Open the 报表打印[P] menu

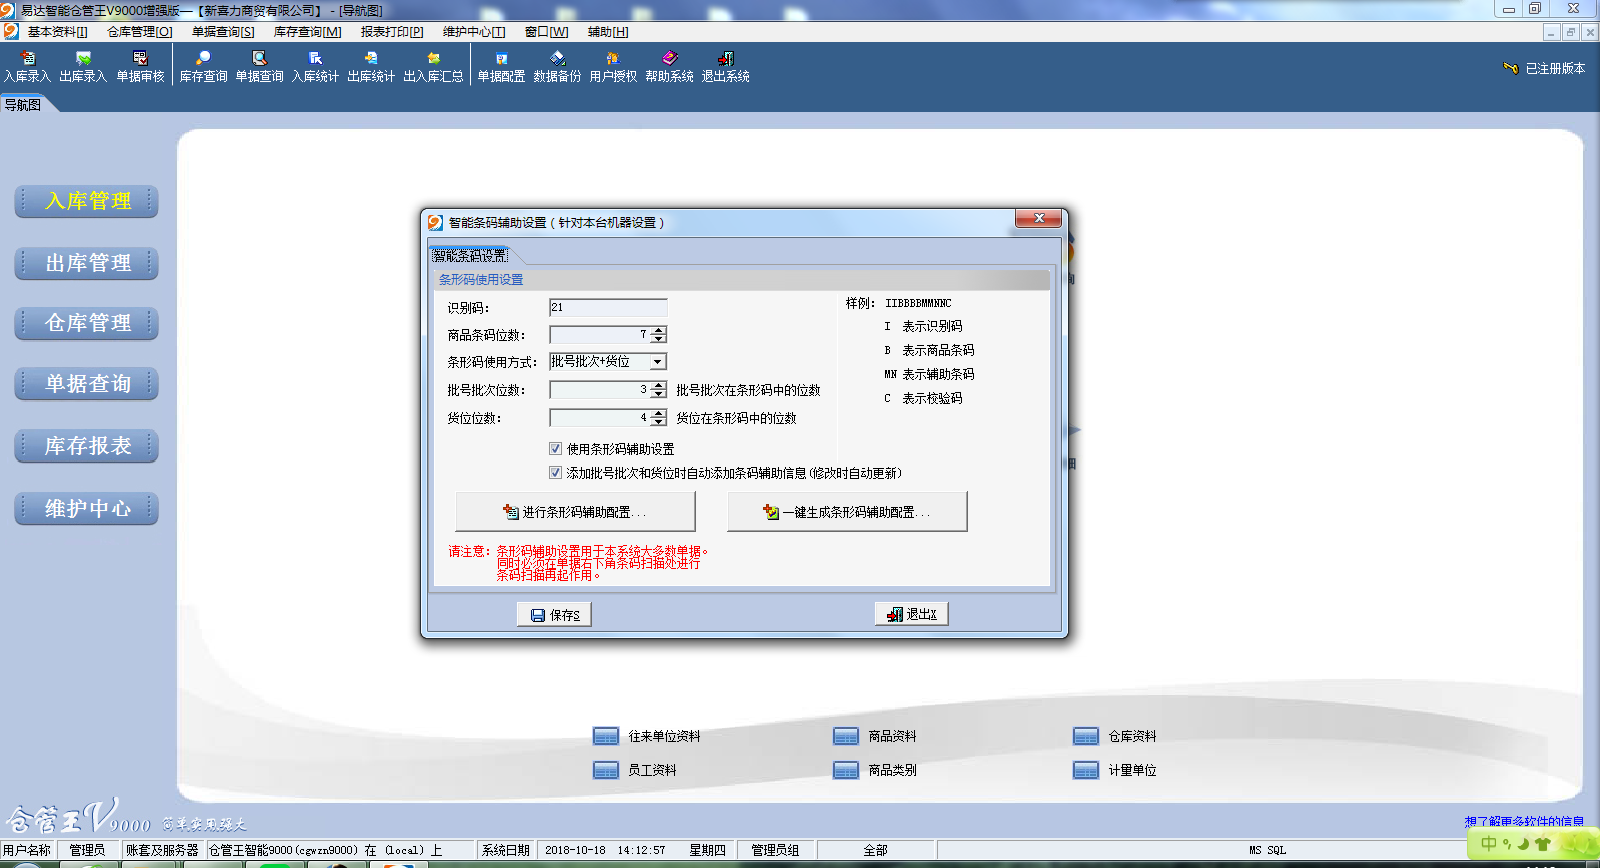(x=392, y=32)
